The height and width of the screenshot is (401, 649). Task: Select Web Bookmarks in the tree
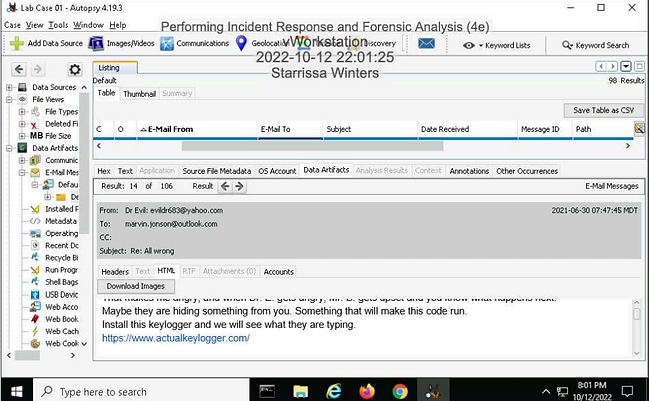(x=61, y=319)
